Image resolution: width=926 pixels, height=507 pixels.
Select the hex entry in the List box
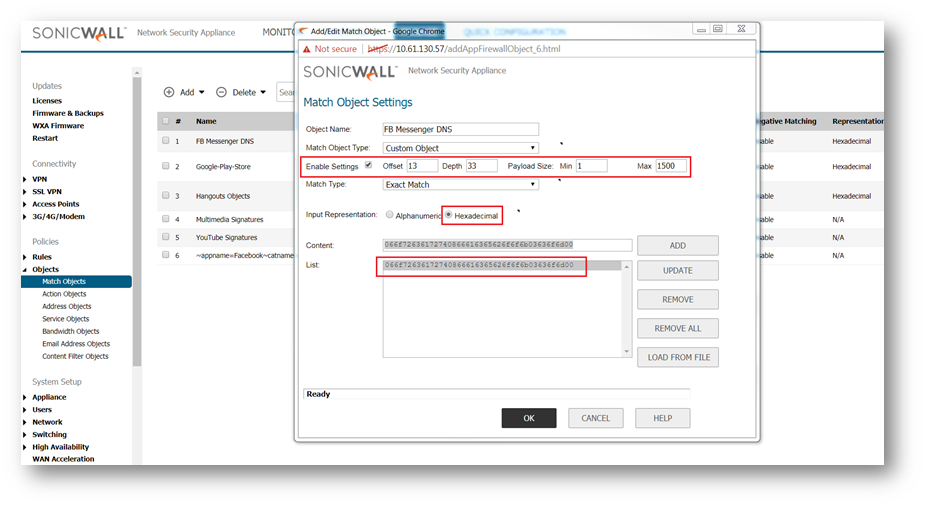[502, 265]
